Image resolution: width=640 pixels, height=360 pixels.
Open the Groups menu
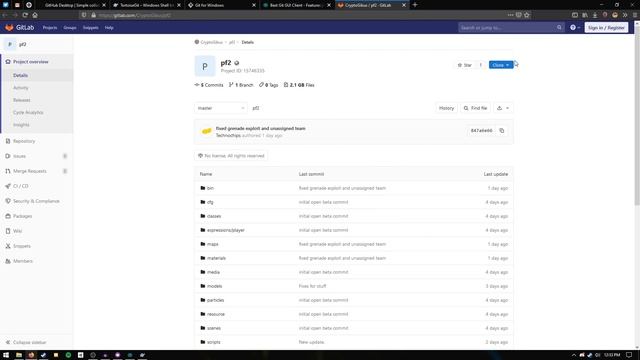point(70,28)
